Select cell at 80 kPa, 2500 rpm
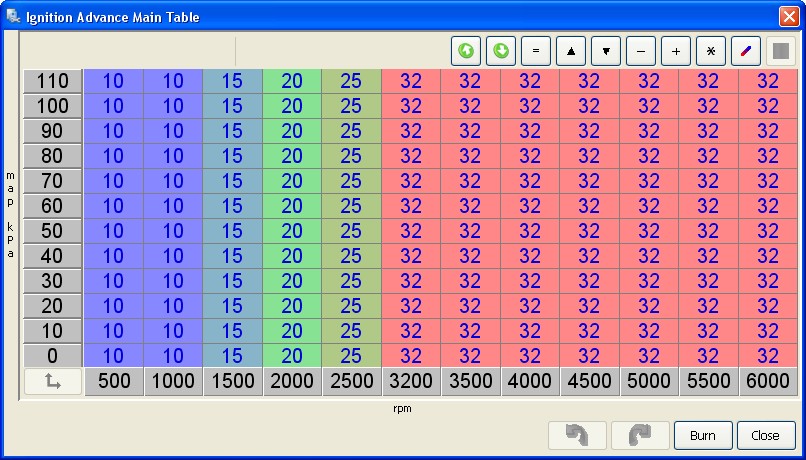 point(352,156)
